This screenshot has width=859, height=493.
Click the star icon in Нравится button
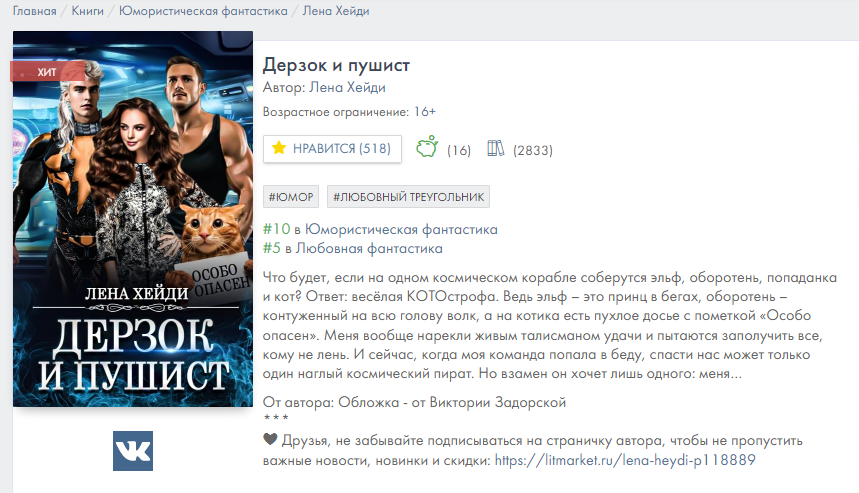(279, 148)
